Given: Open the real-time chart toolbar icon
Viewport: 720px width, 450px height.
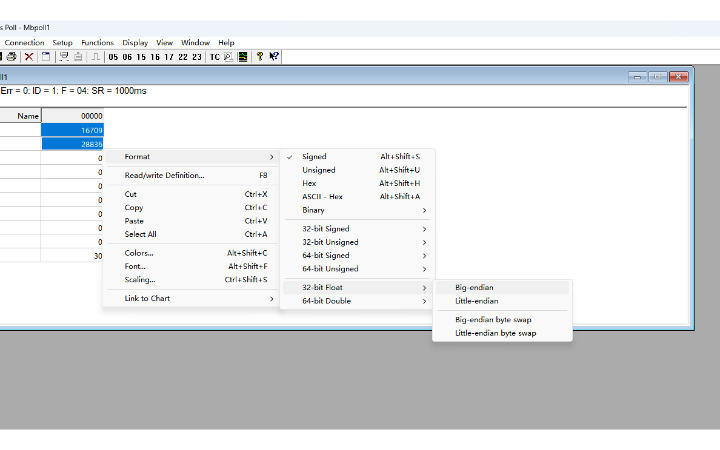Looking at the screenshot, I should click(242, 56).
